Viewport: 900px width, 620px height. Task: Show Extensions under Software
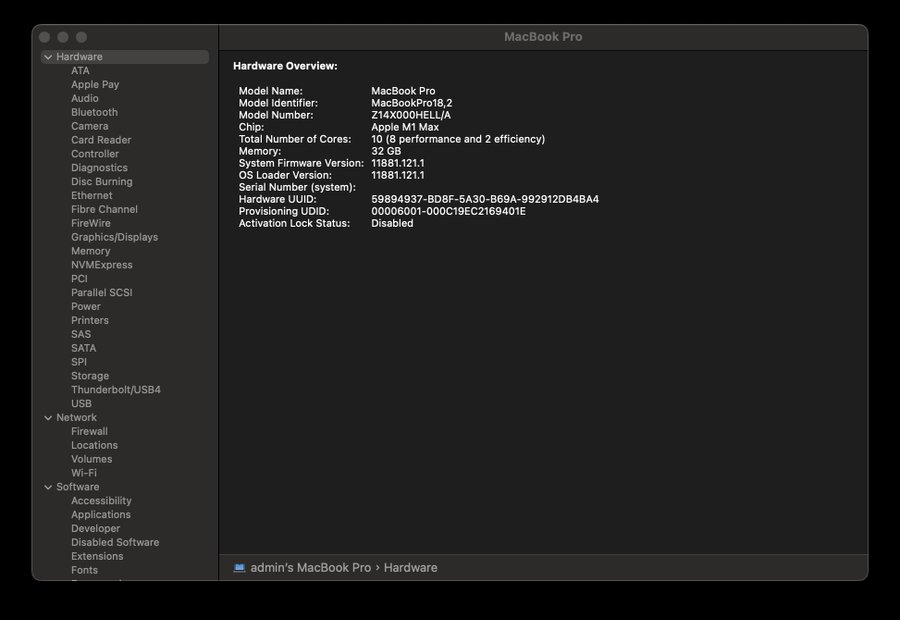97,556
